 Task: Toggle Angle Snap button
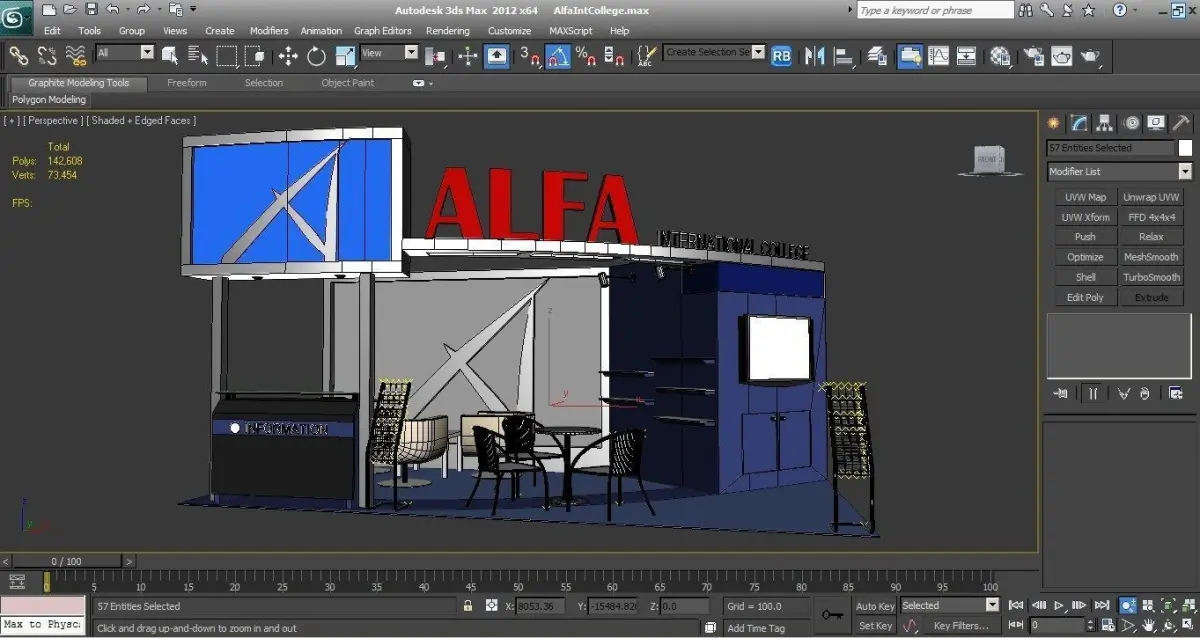557,55
